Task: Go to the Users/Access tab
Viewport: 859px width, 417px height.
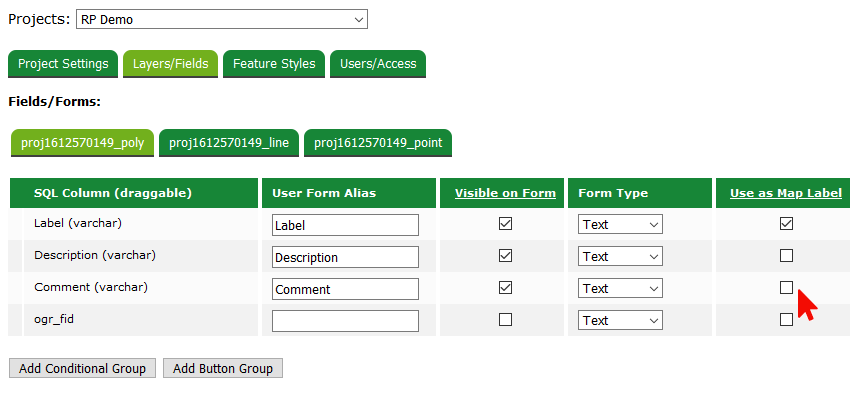Action: [378, 64]
